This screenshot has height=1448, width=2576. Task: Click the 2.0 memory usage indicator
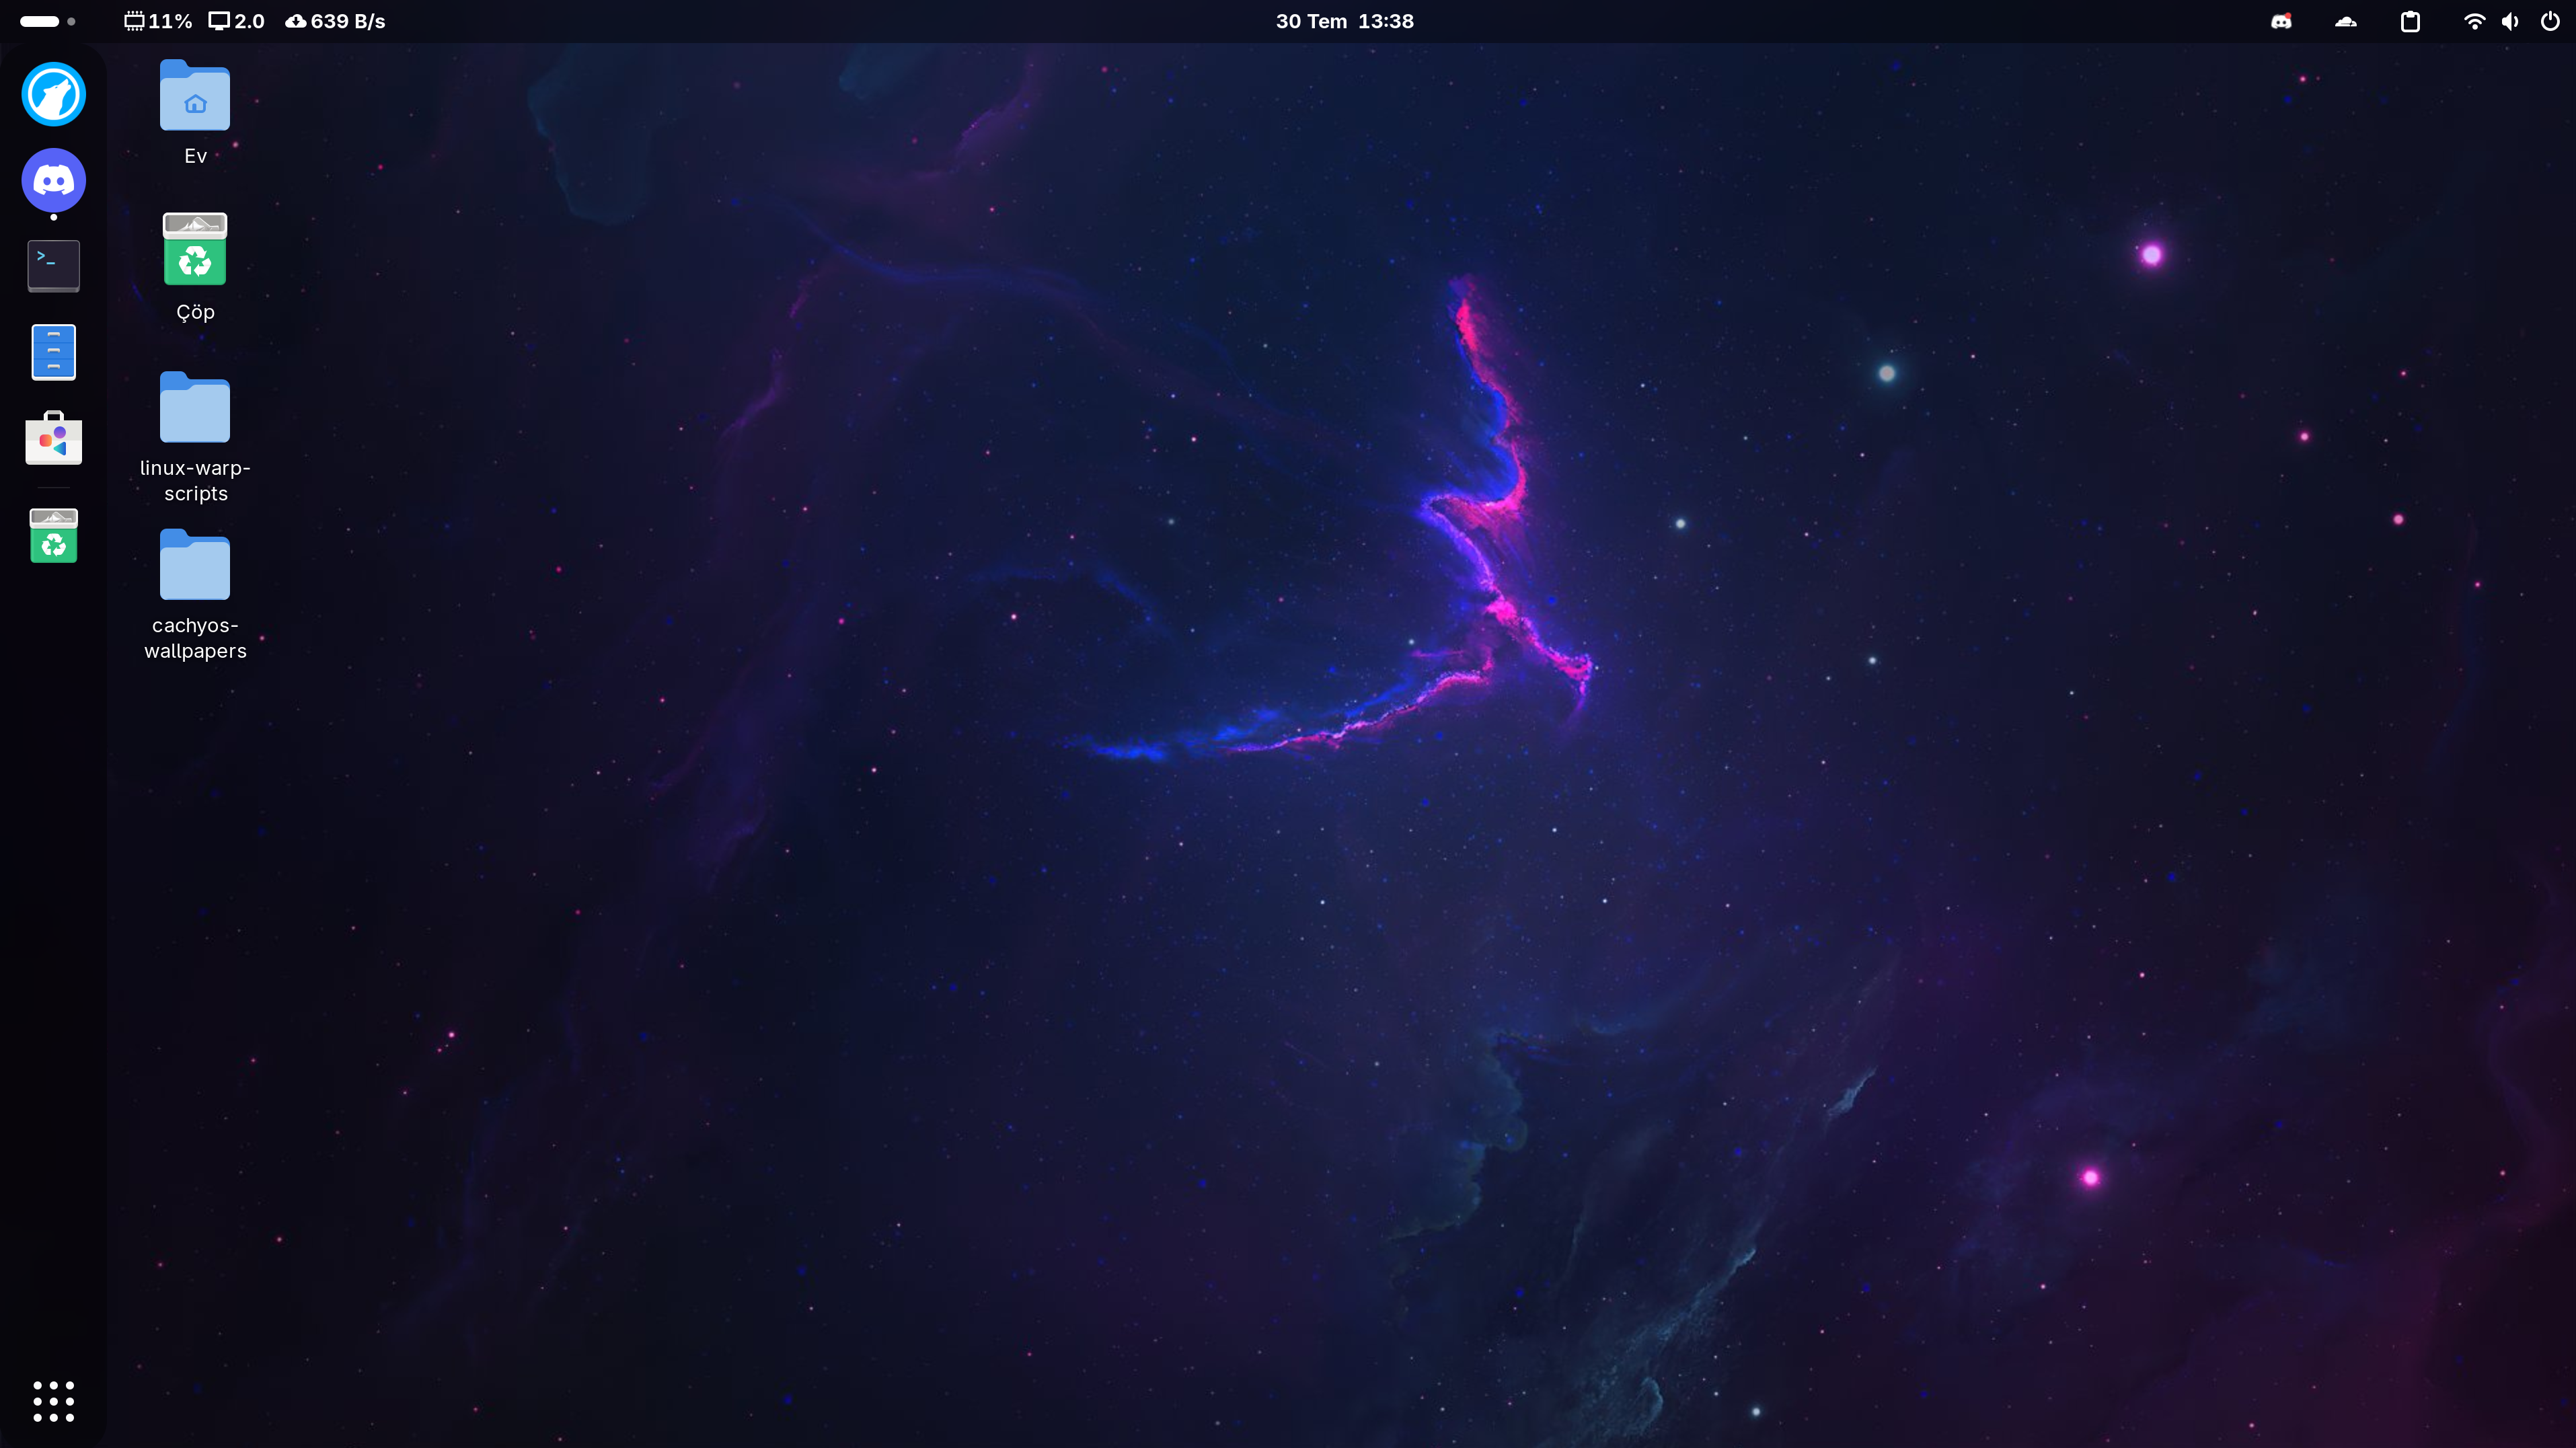[237, 21]
